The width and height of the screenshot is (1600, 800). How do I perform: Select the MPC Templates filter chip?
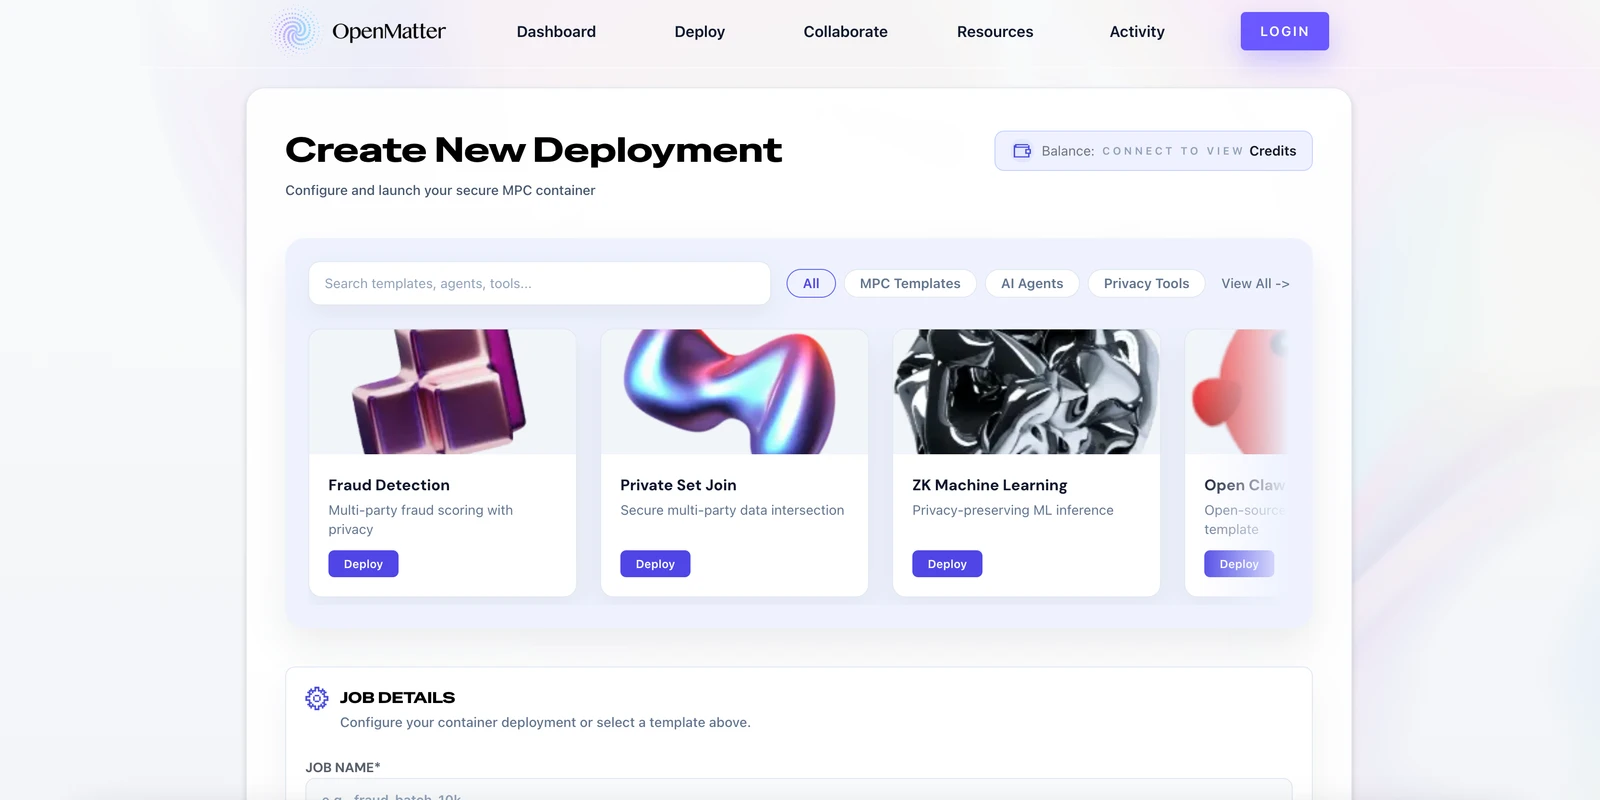[910, 284]
